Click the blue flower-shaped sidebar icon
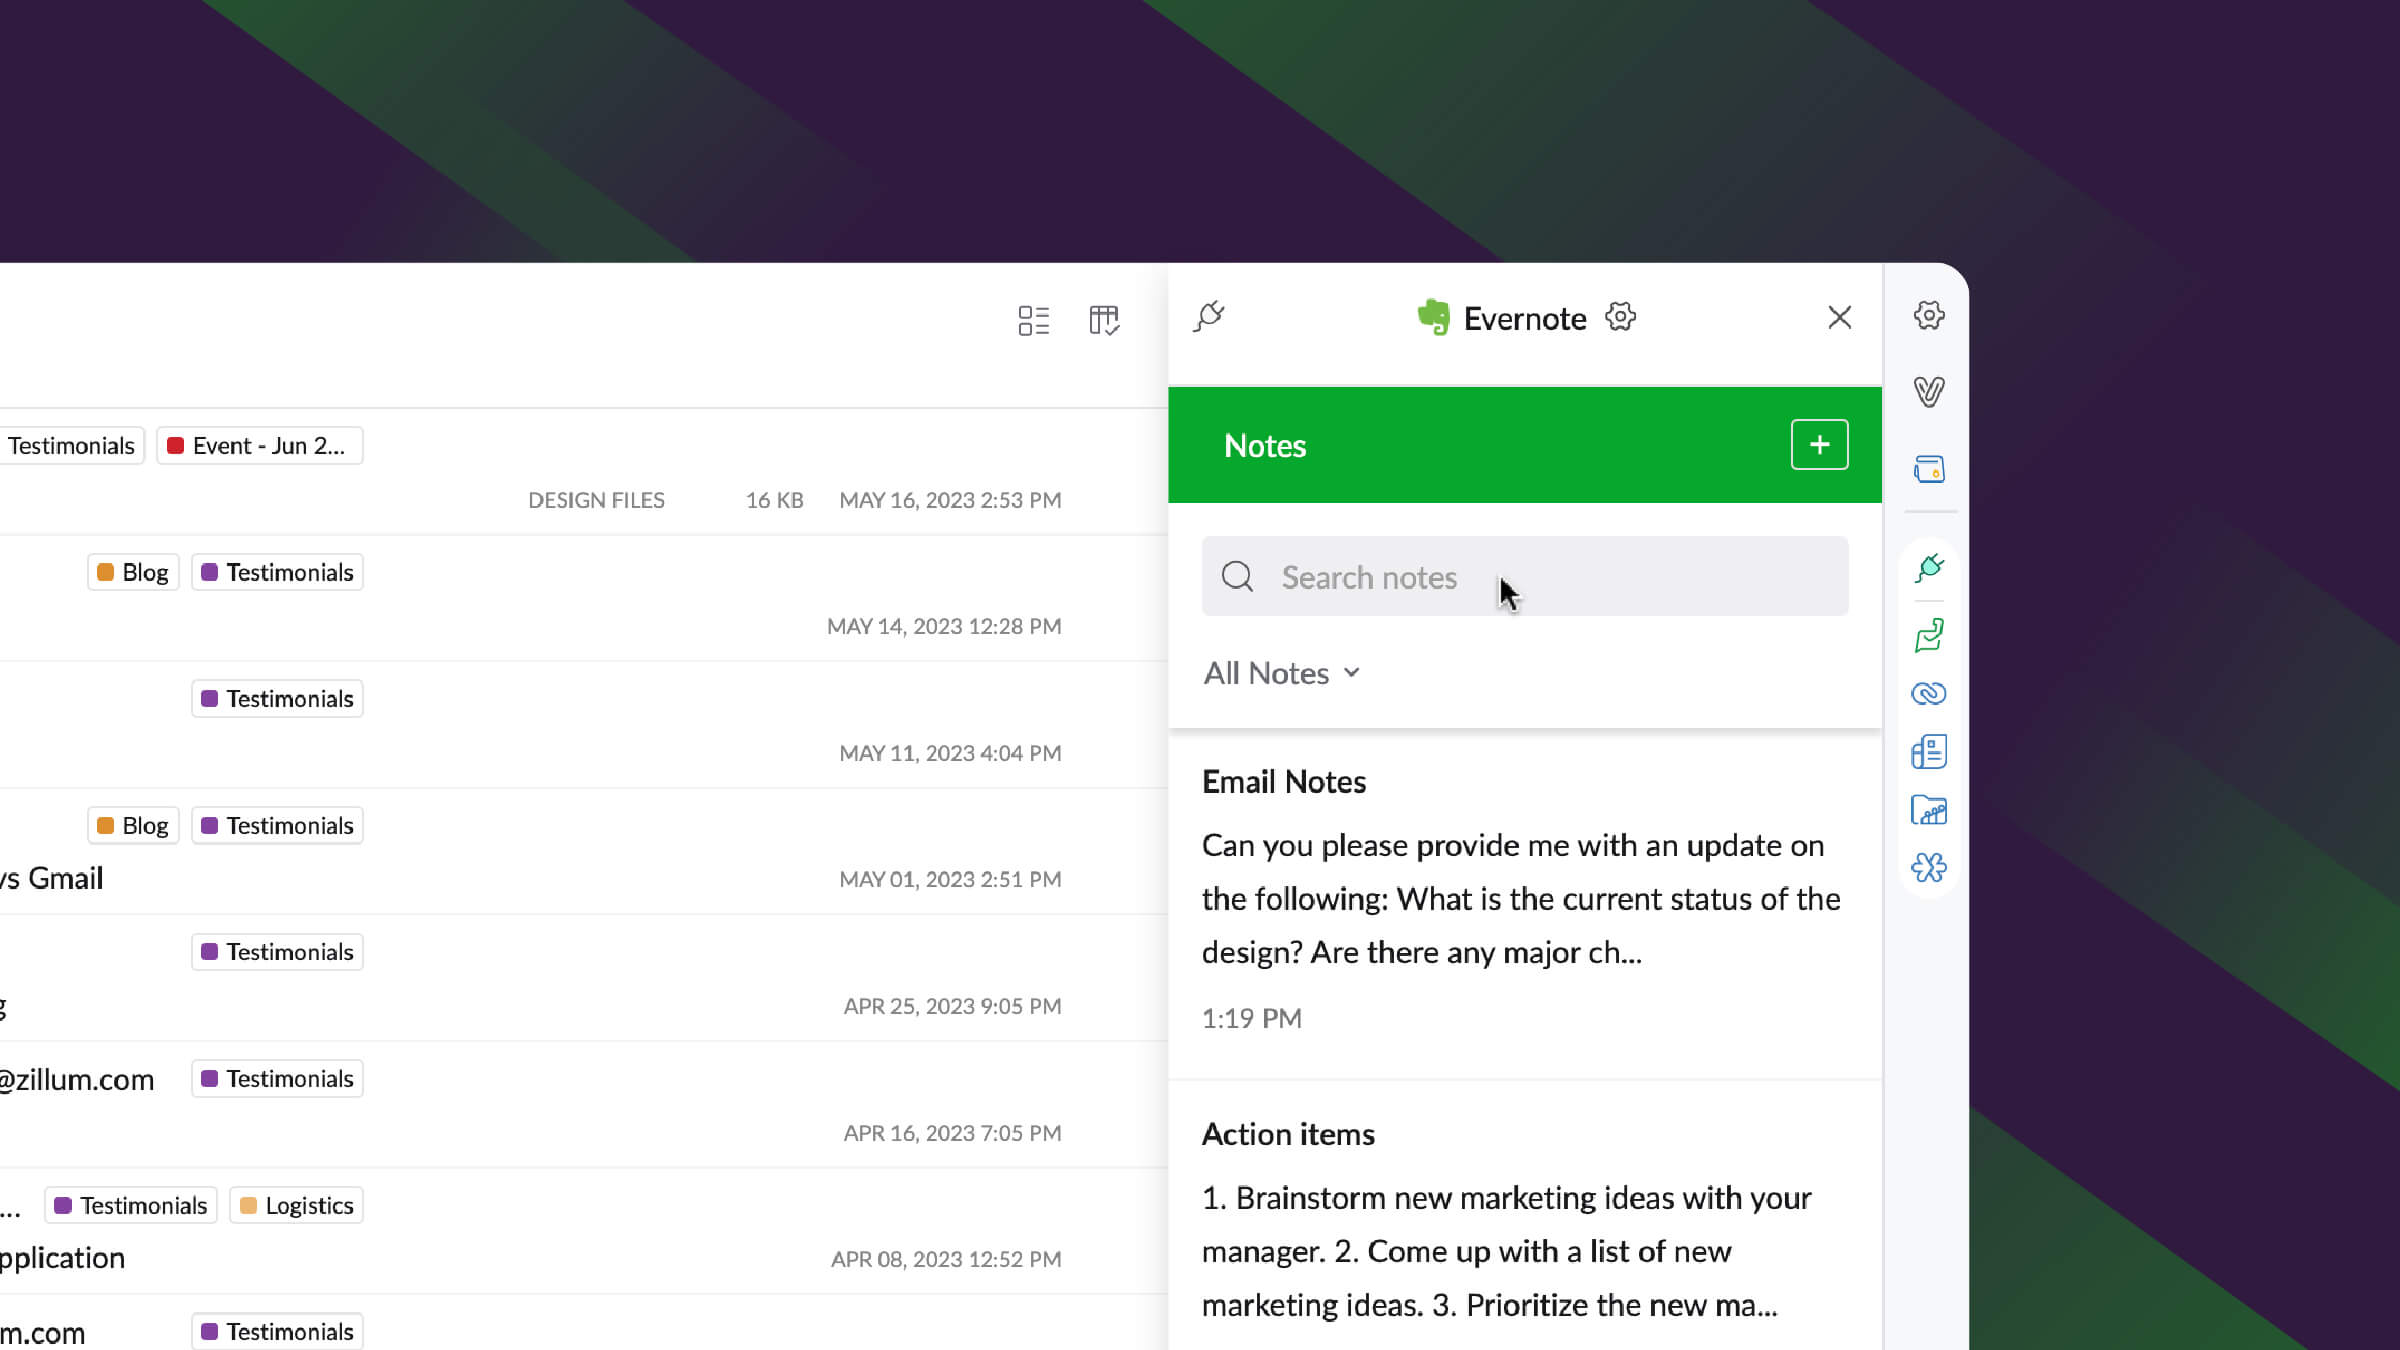Viewport: 2400px width, 1350px height. [x=1929, y=867]
